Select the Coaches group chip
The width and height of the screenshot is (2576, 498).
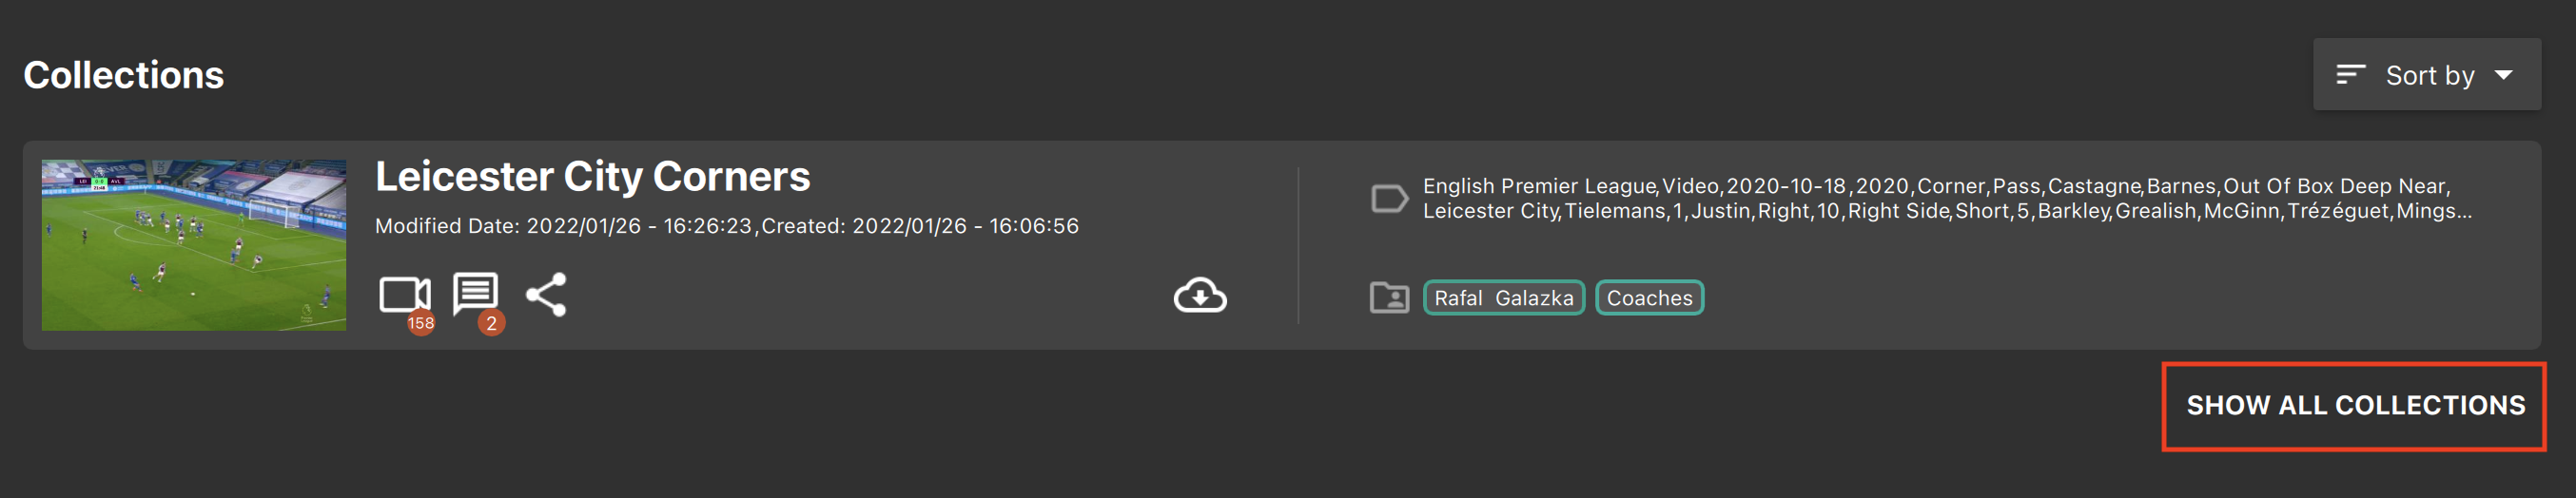coord(1648,298)
